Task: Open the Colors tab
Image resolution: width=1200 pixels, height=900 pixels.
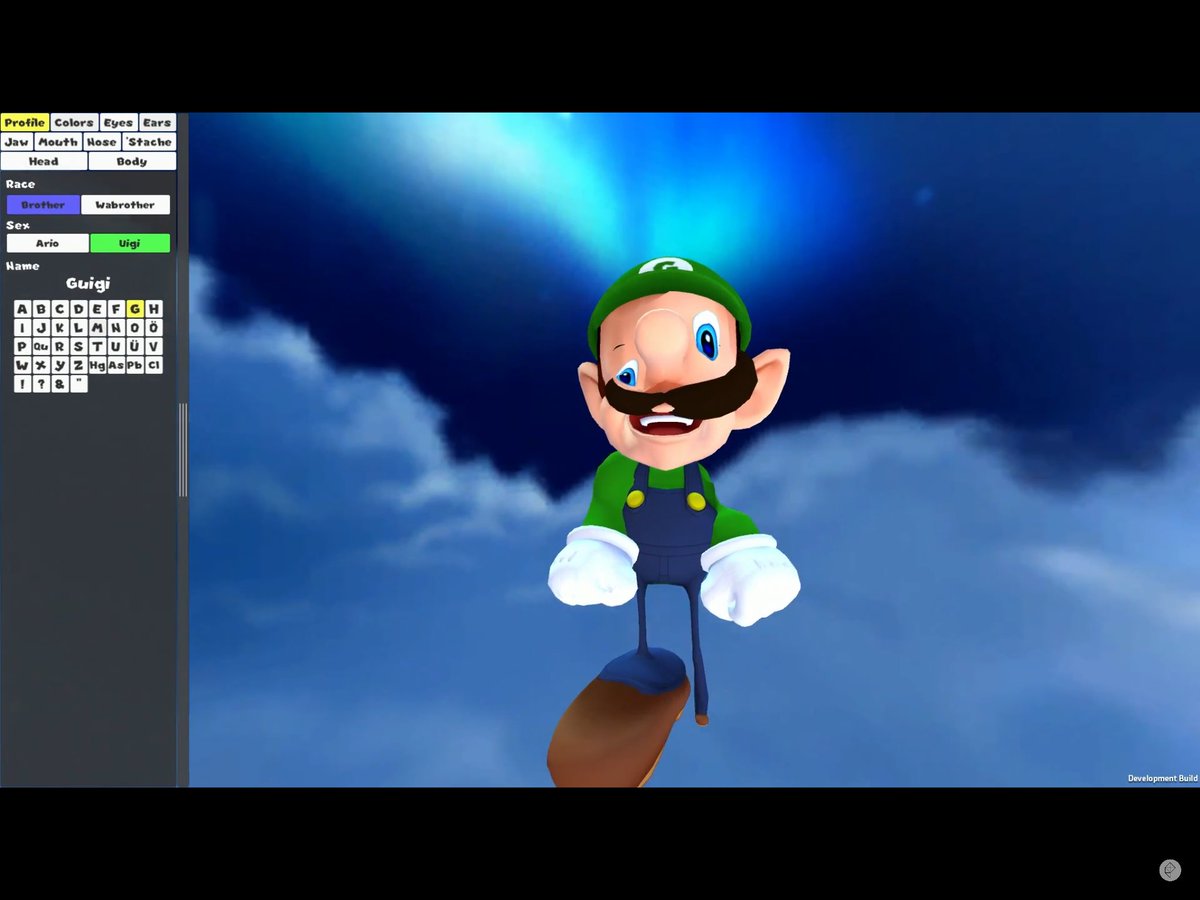Action: click(74, 122)
